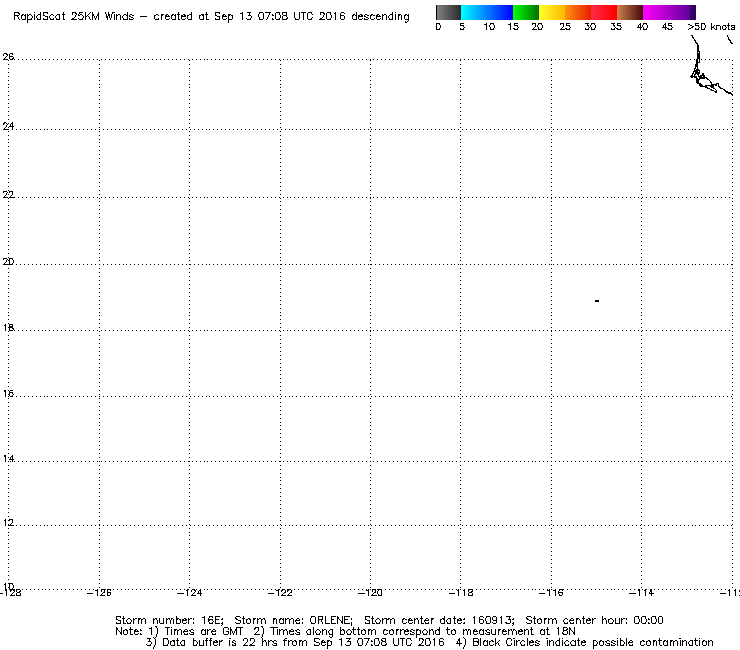Click the small black dash mark near 19N
Screen dimensions: 740x650
(597, 301)
